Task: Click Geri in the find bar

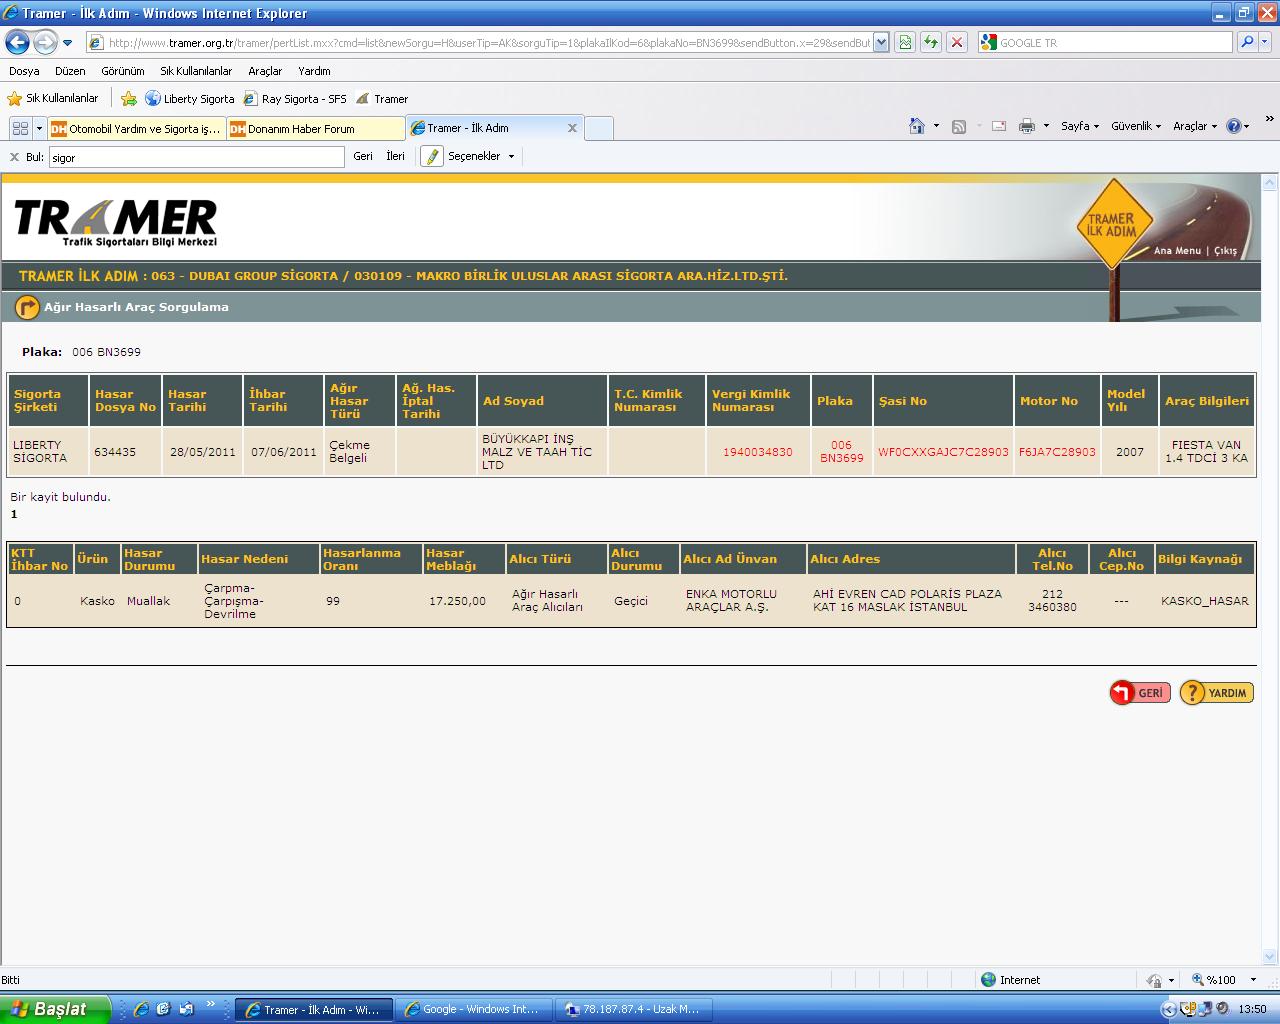Action: click(x=363, y=156)
